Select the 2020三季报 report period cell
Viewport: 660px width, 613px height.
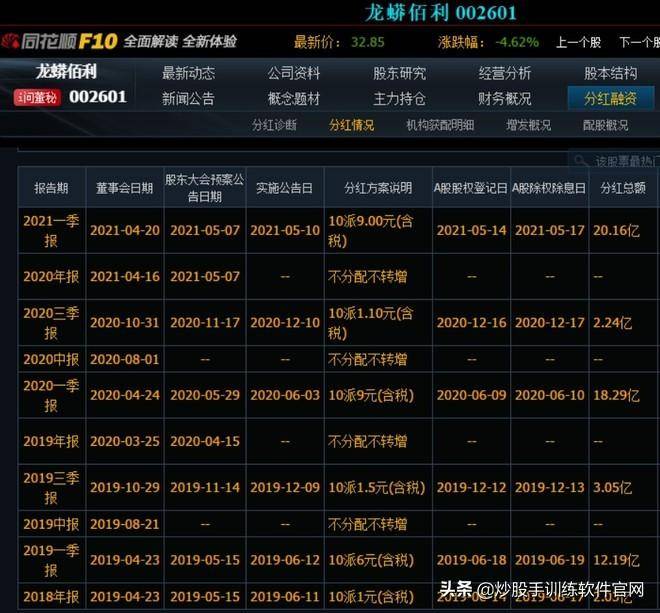pos(51,322)
